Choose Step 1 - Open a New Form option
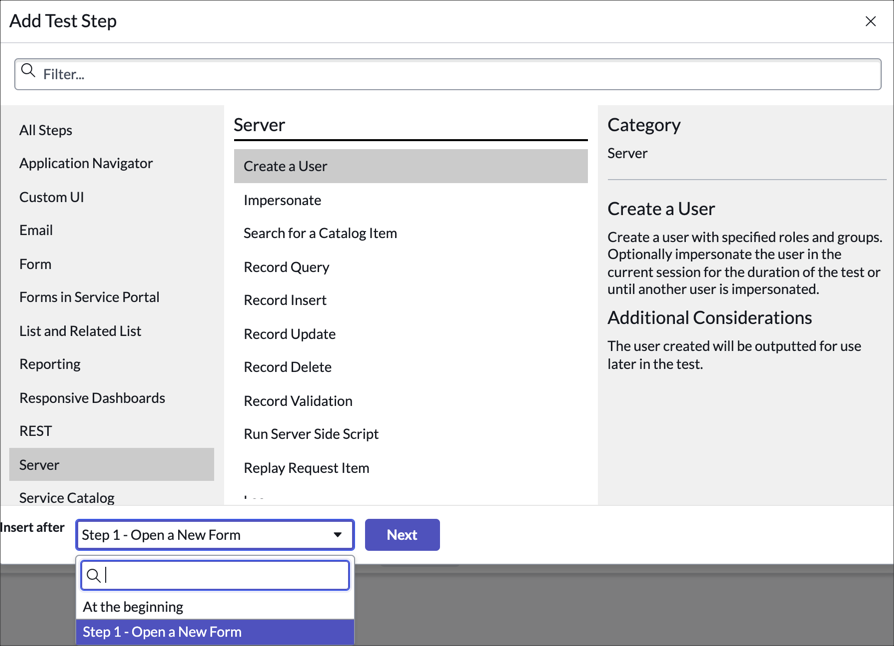Viewport: 894px width, 646px height. tap(161, 631)
